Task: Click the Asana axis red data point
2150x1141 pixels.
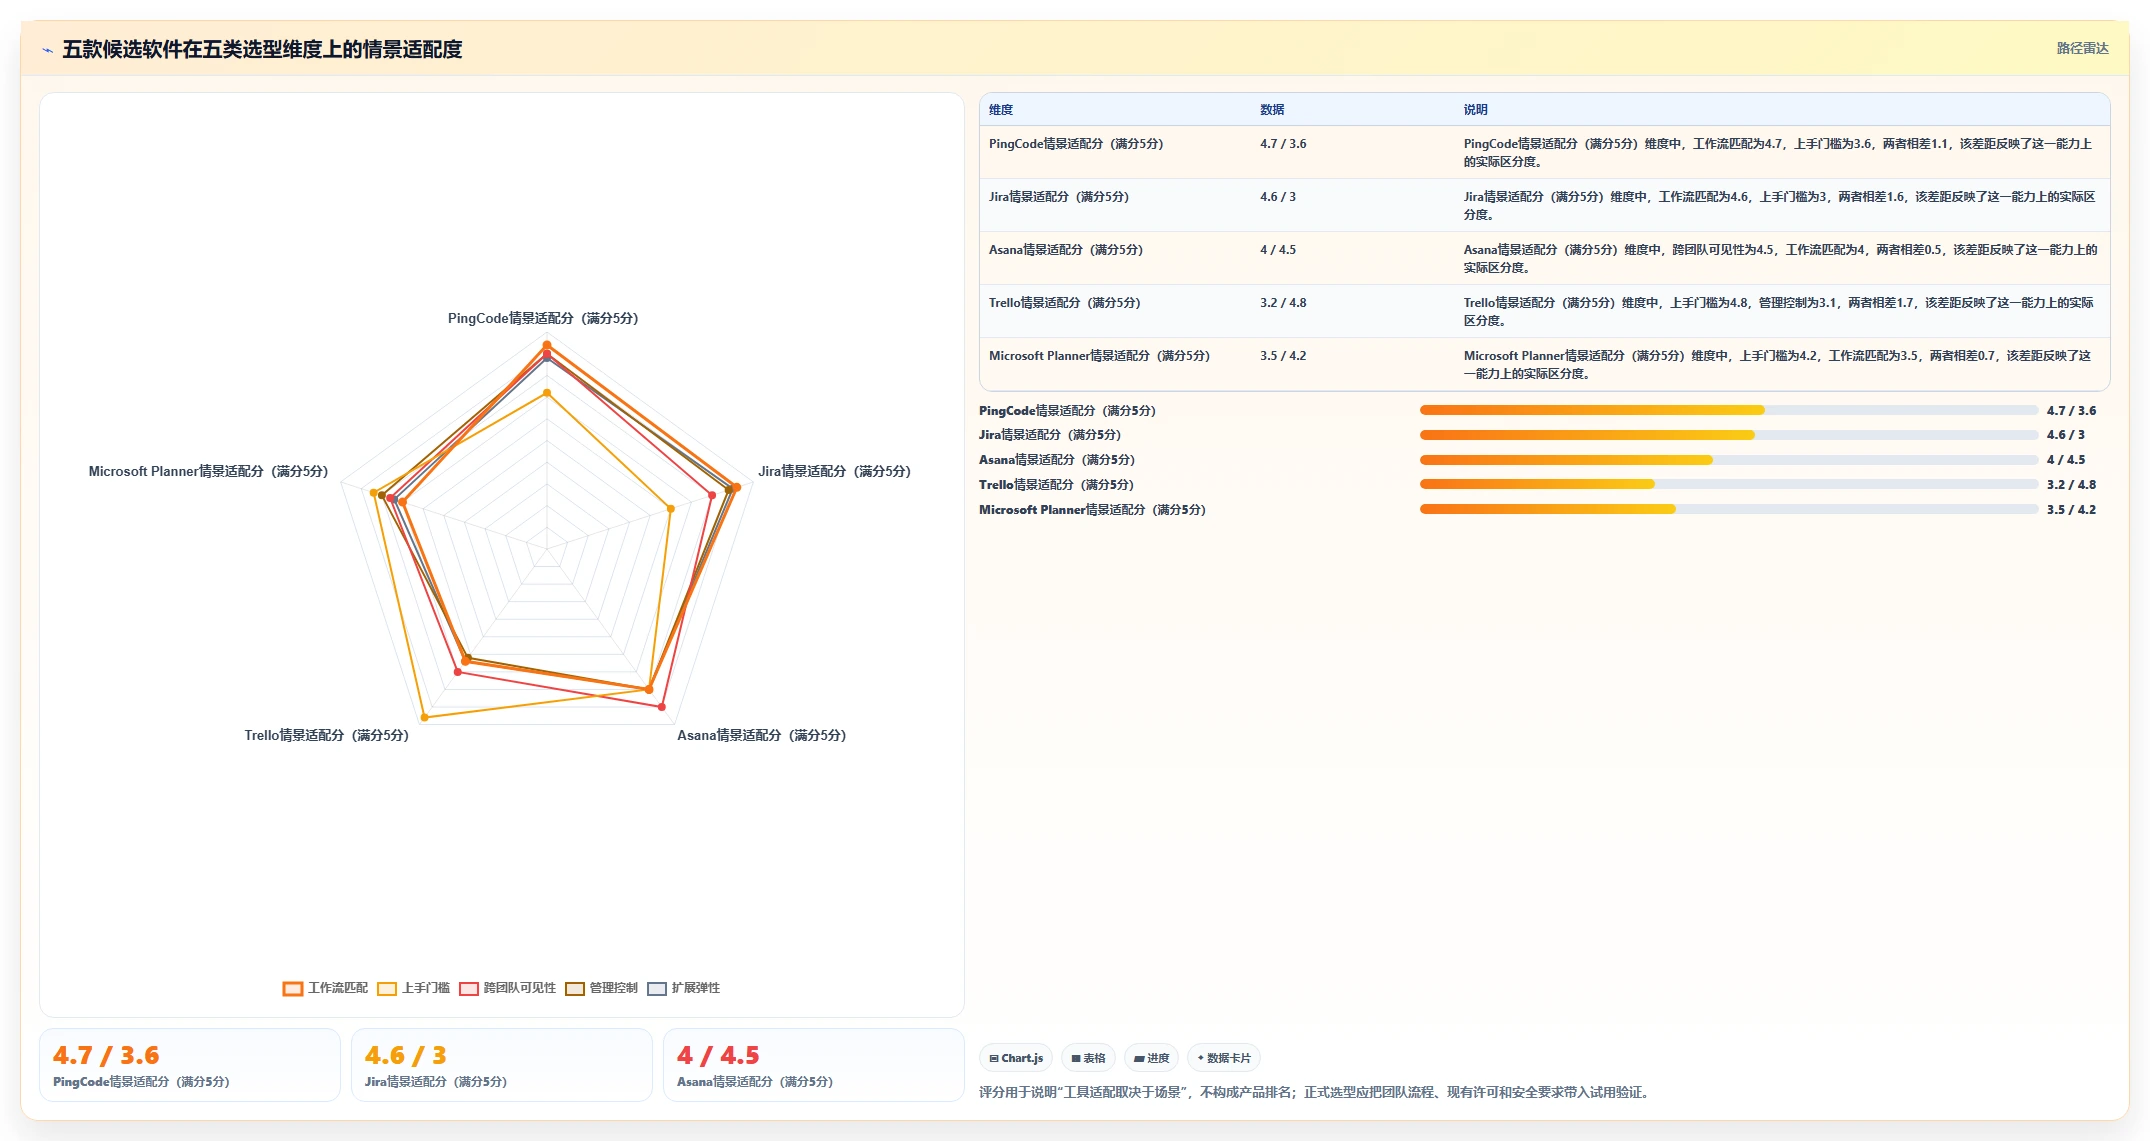Action: coord(662,707)
